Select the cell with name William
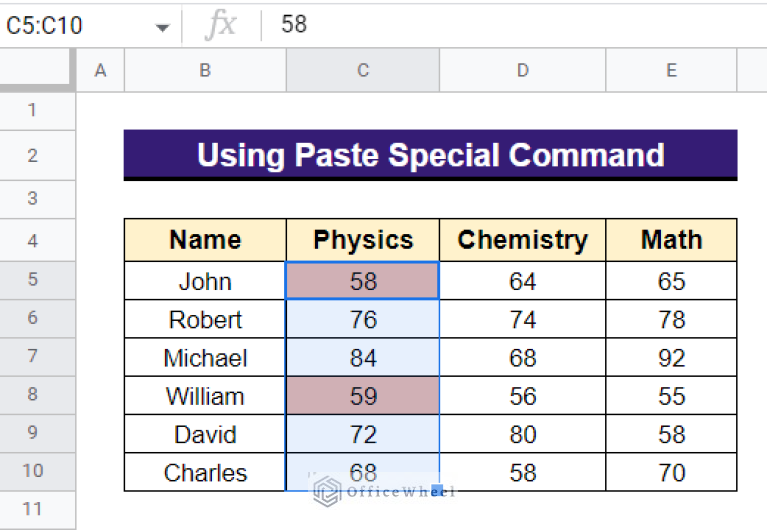 point(205,395)
